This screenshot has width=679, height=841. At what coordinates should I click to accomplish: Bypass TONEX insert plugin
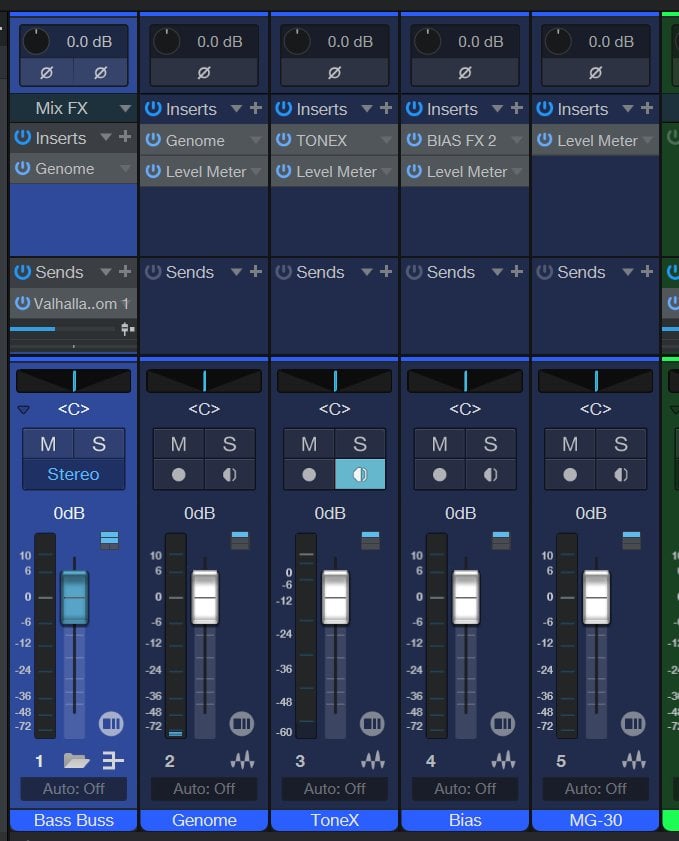click(x=283, y=140)
